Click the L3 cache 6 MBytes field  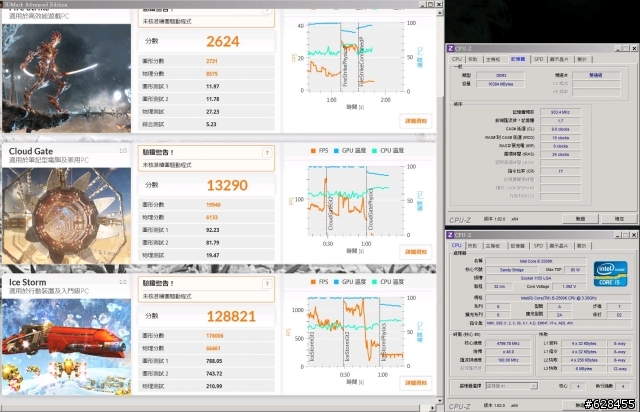[x=584, y=369]
